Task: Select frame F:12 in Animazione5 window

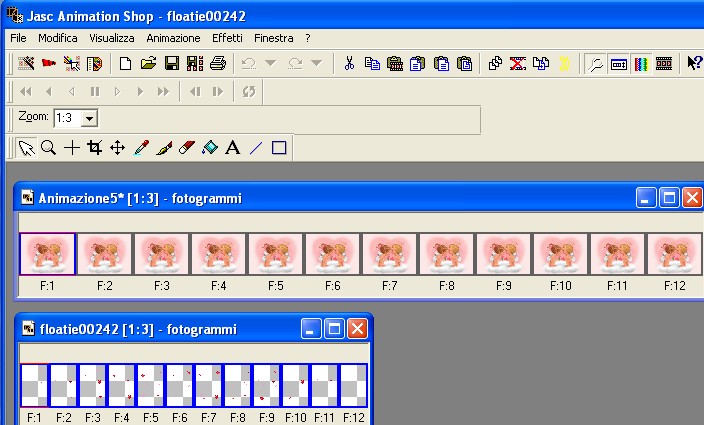Action: click(674, 254)
